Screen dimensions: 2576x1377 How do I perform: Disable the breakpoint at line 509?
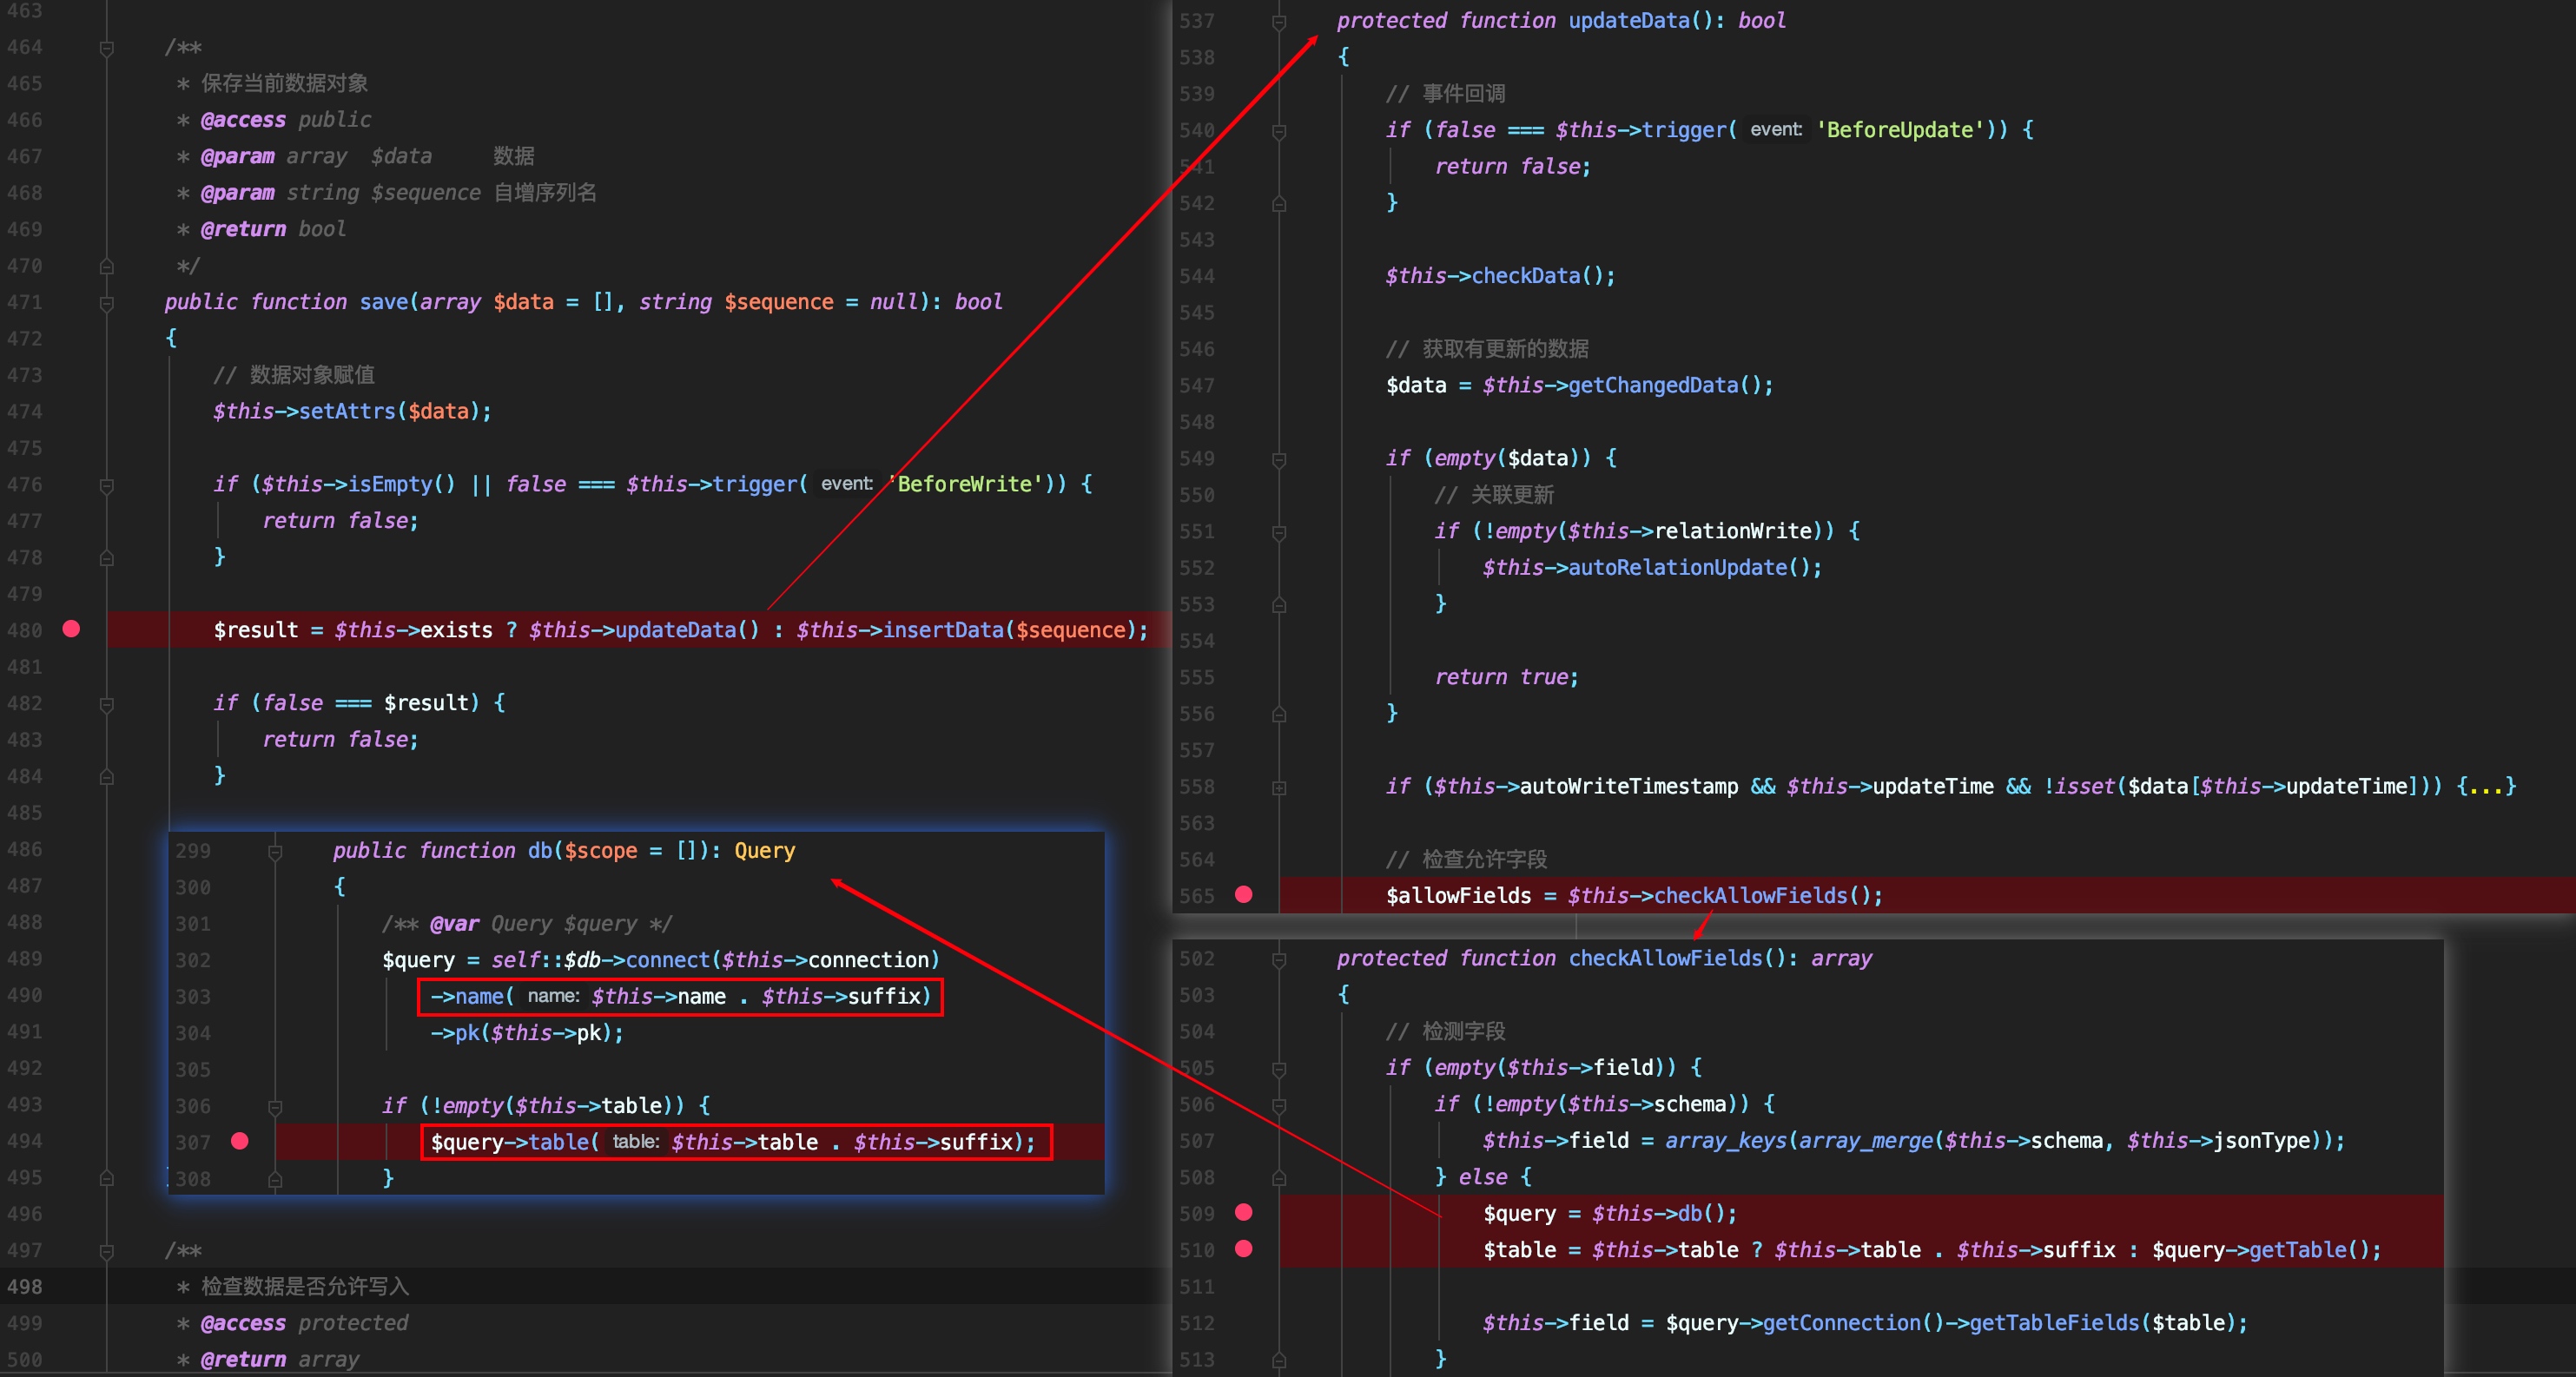pos(1244,1212)
